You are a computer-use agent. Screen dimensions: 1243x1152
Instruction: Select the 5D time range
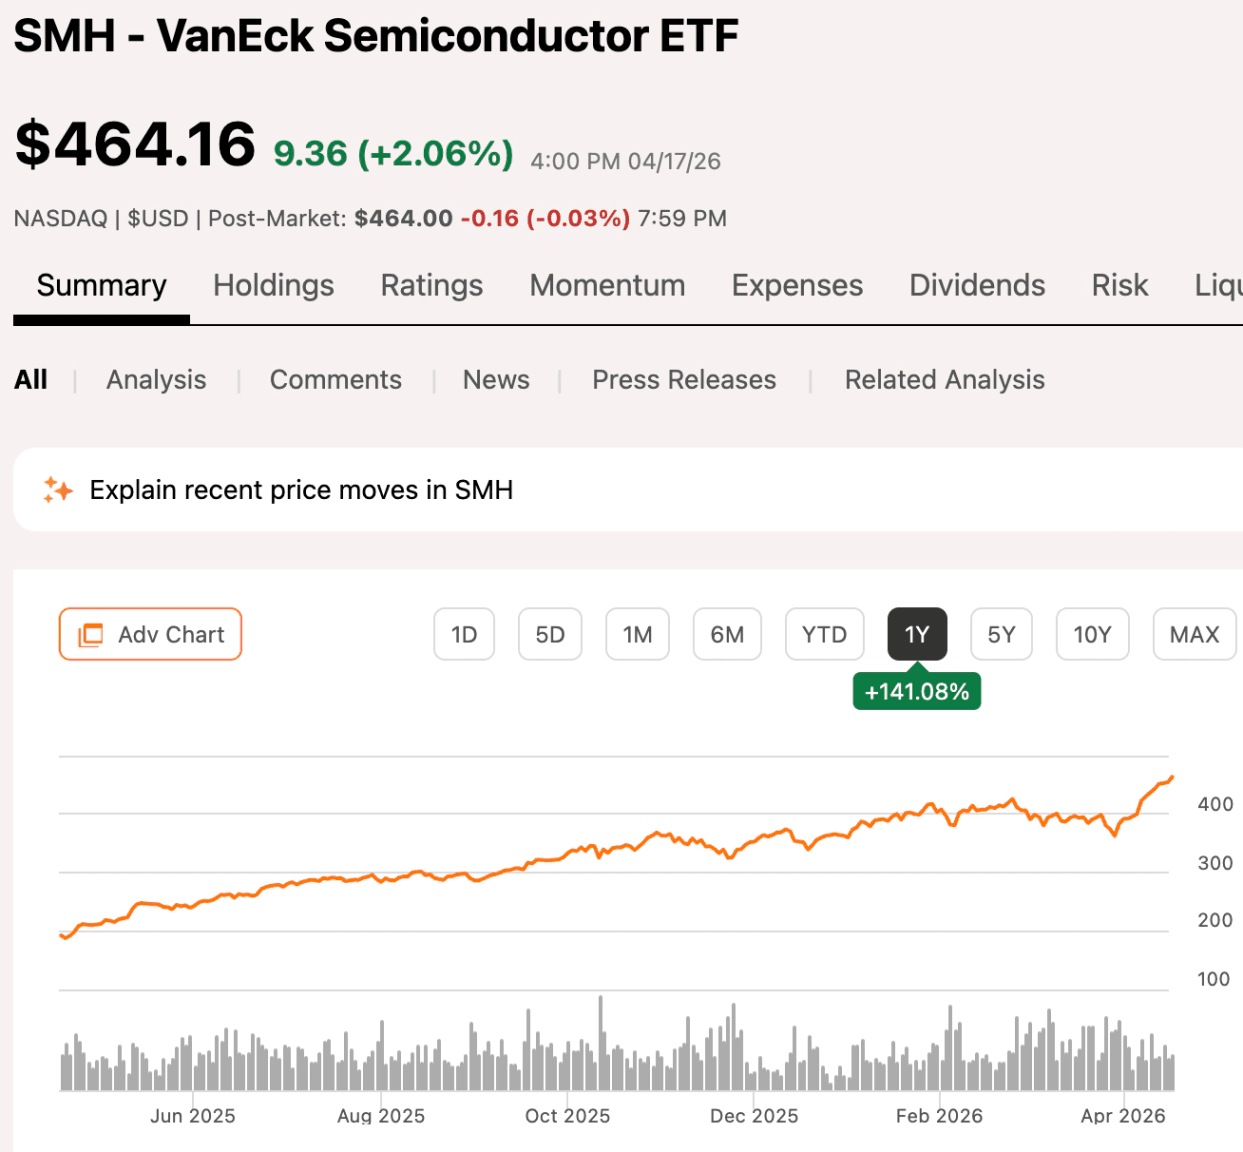coord(550,635)
